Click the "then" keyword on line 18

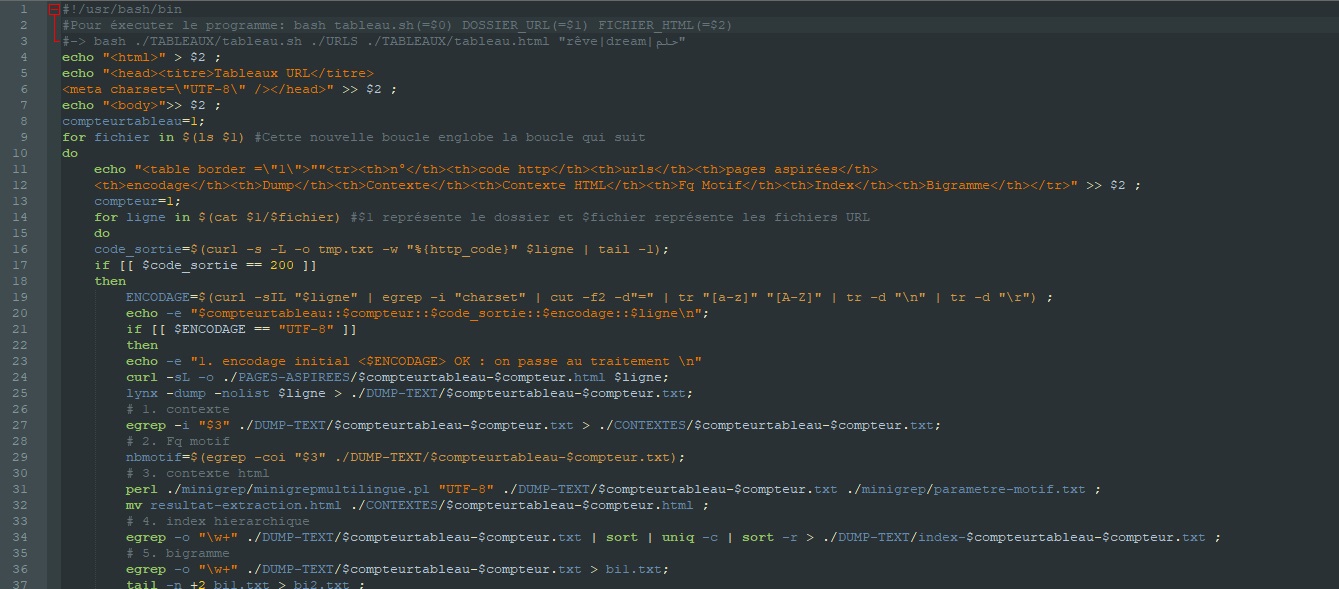[x=110, y=281]
